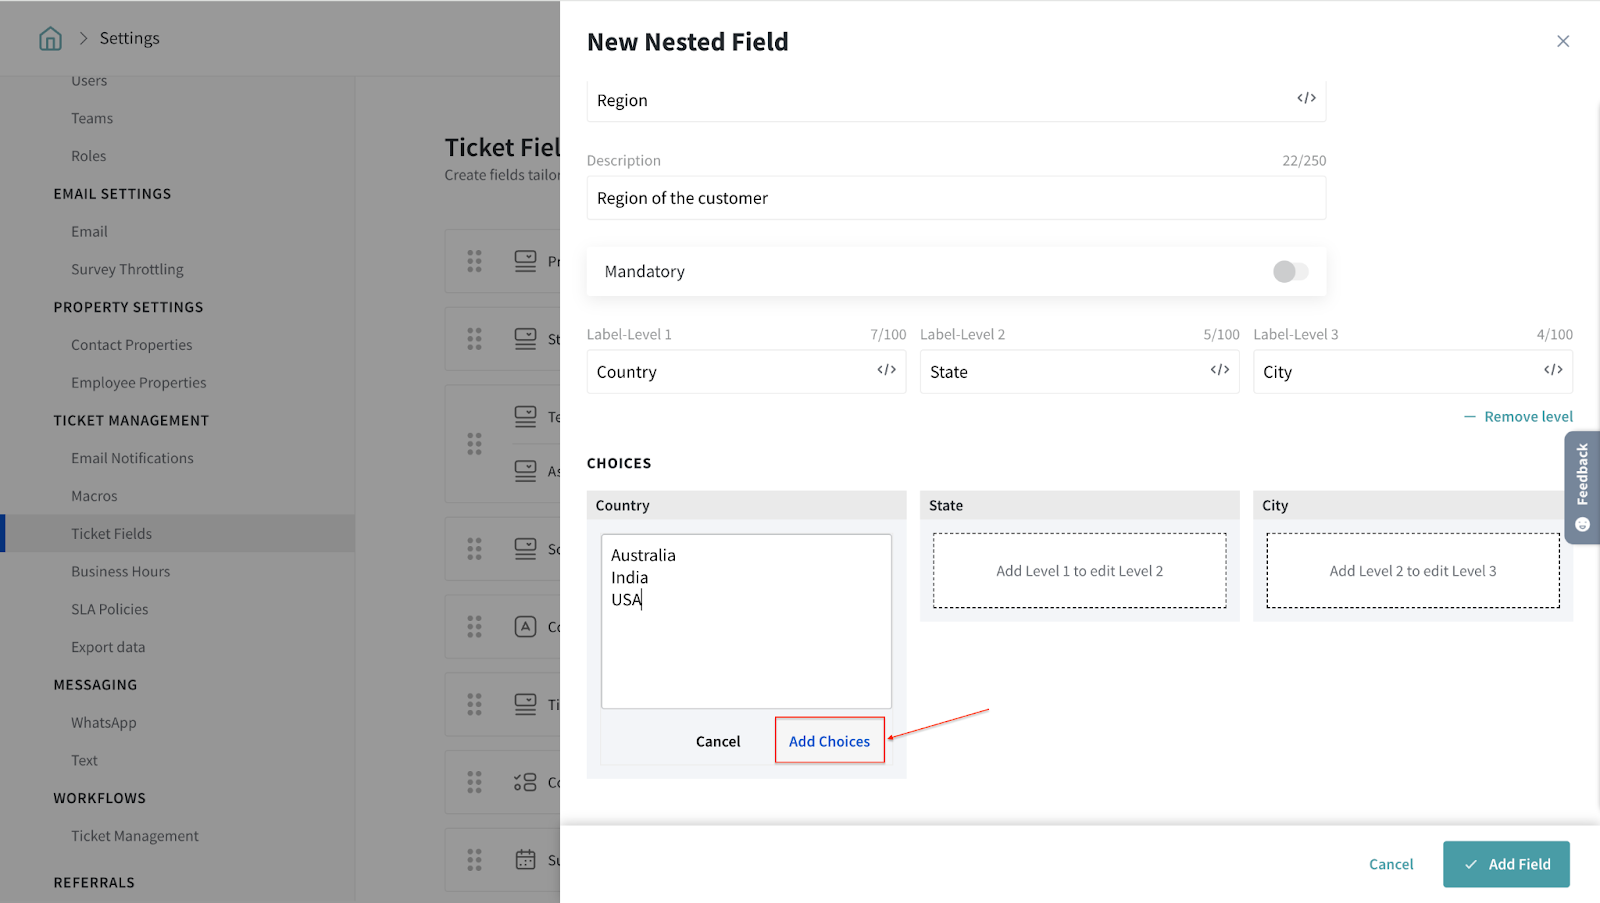Click into the Description input field
1600x903 pixels.
[955, 198]
